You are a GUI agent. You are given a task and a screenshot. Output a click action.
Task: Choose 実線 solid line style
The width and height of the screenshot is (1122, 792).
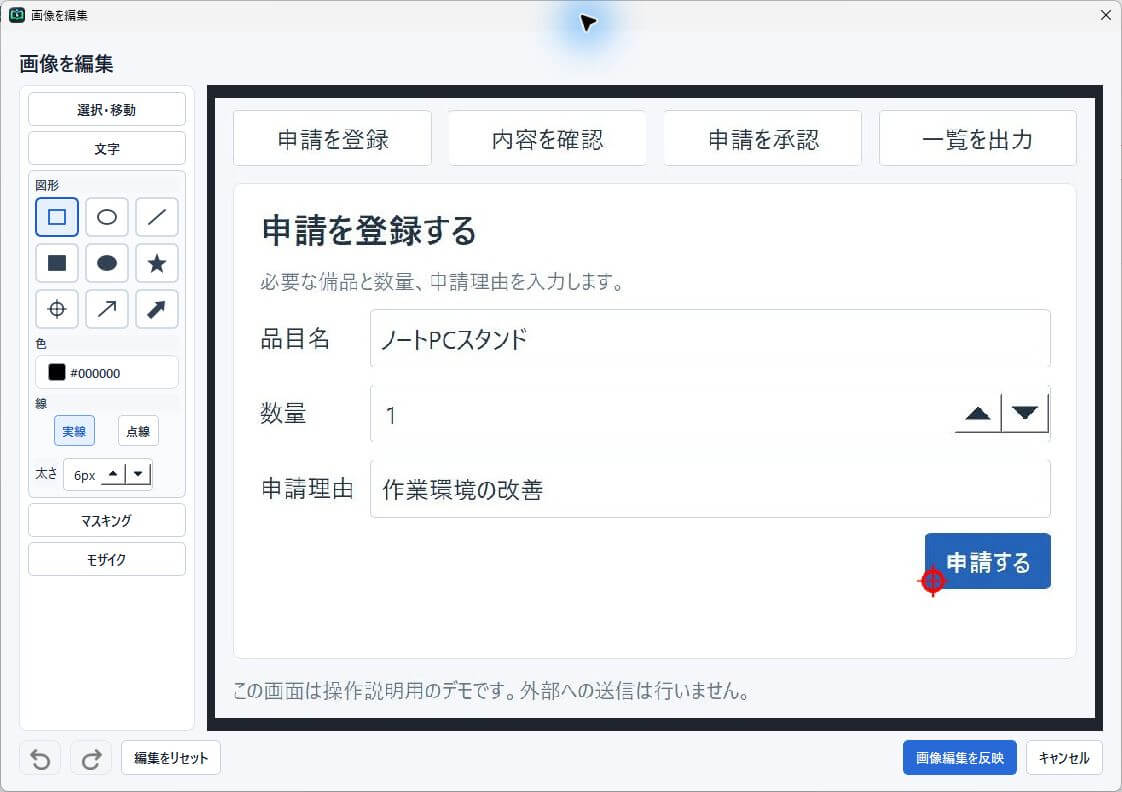click(74, 431)
